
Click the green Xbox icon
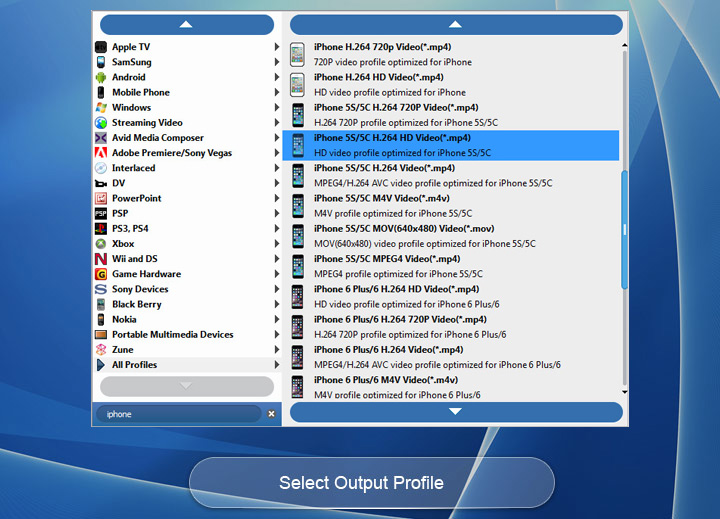(101, 243)
